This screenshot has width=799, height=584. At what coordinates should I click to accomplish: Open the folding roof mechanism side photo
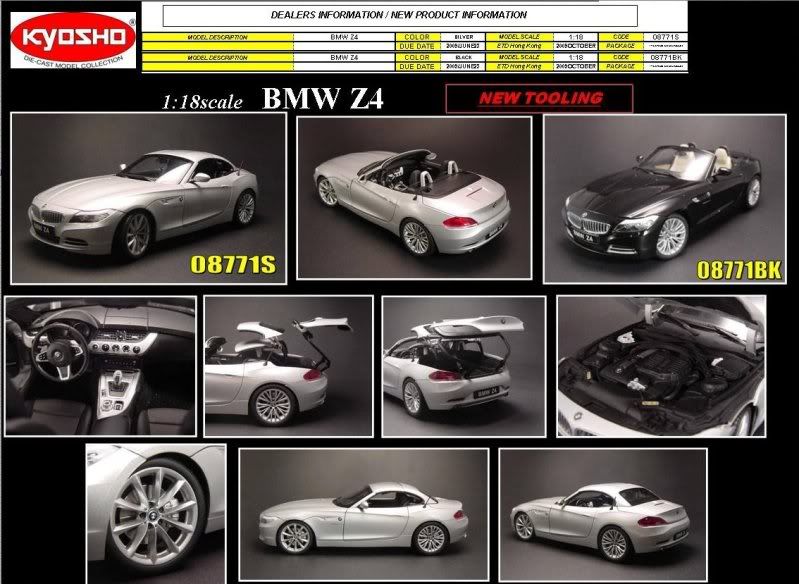[x=288, y=366]
